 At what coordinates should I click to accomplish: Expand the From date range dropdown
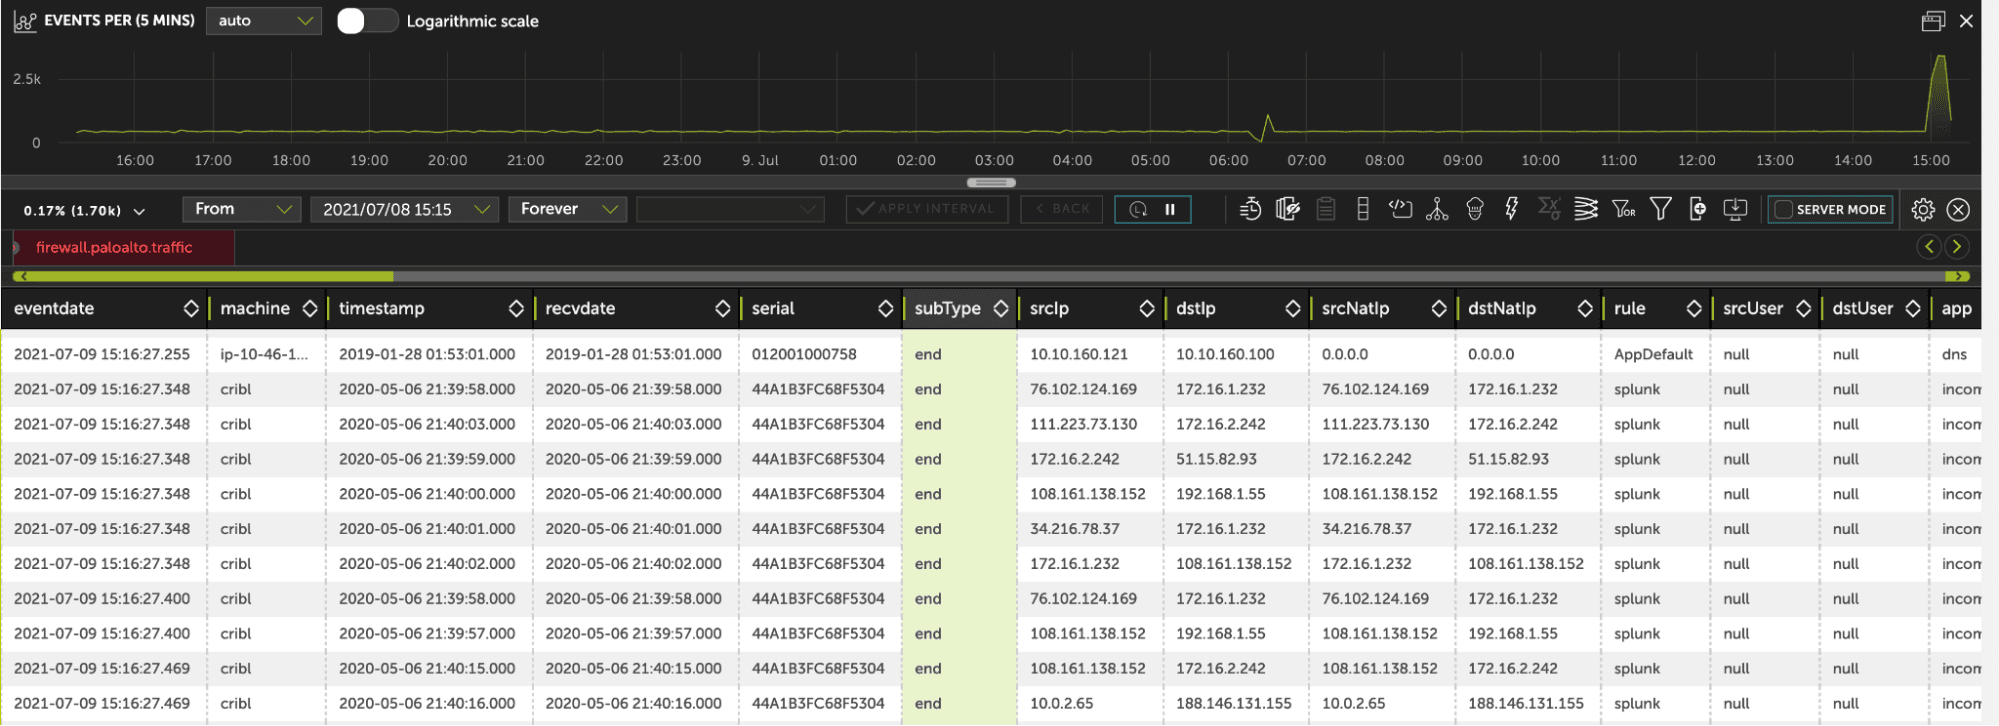coord(241,209)
